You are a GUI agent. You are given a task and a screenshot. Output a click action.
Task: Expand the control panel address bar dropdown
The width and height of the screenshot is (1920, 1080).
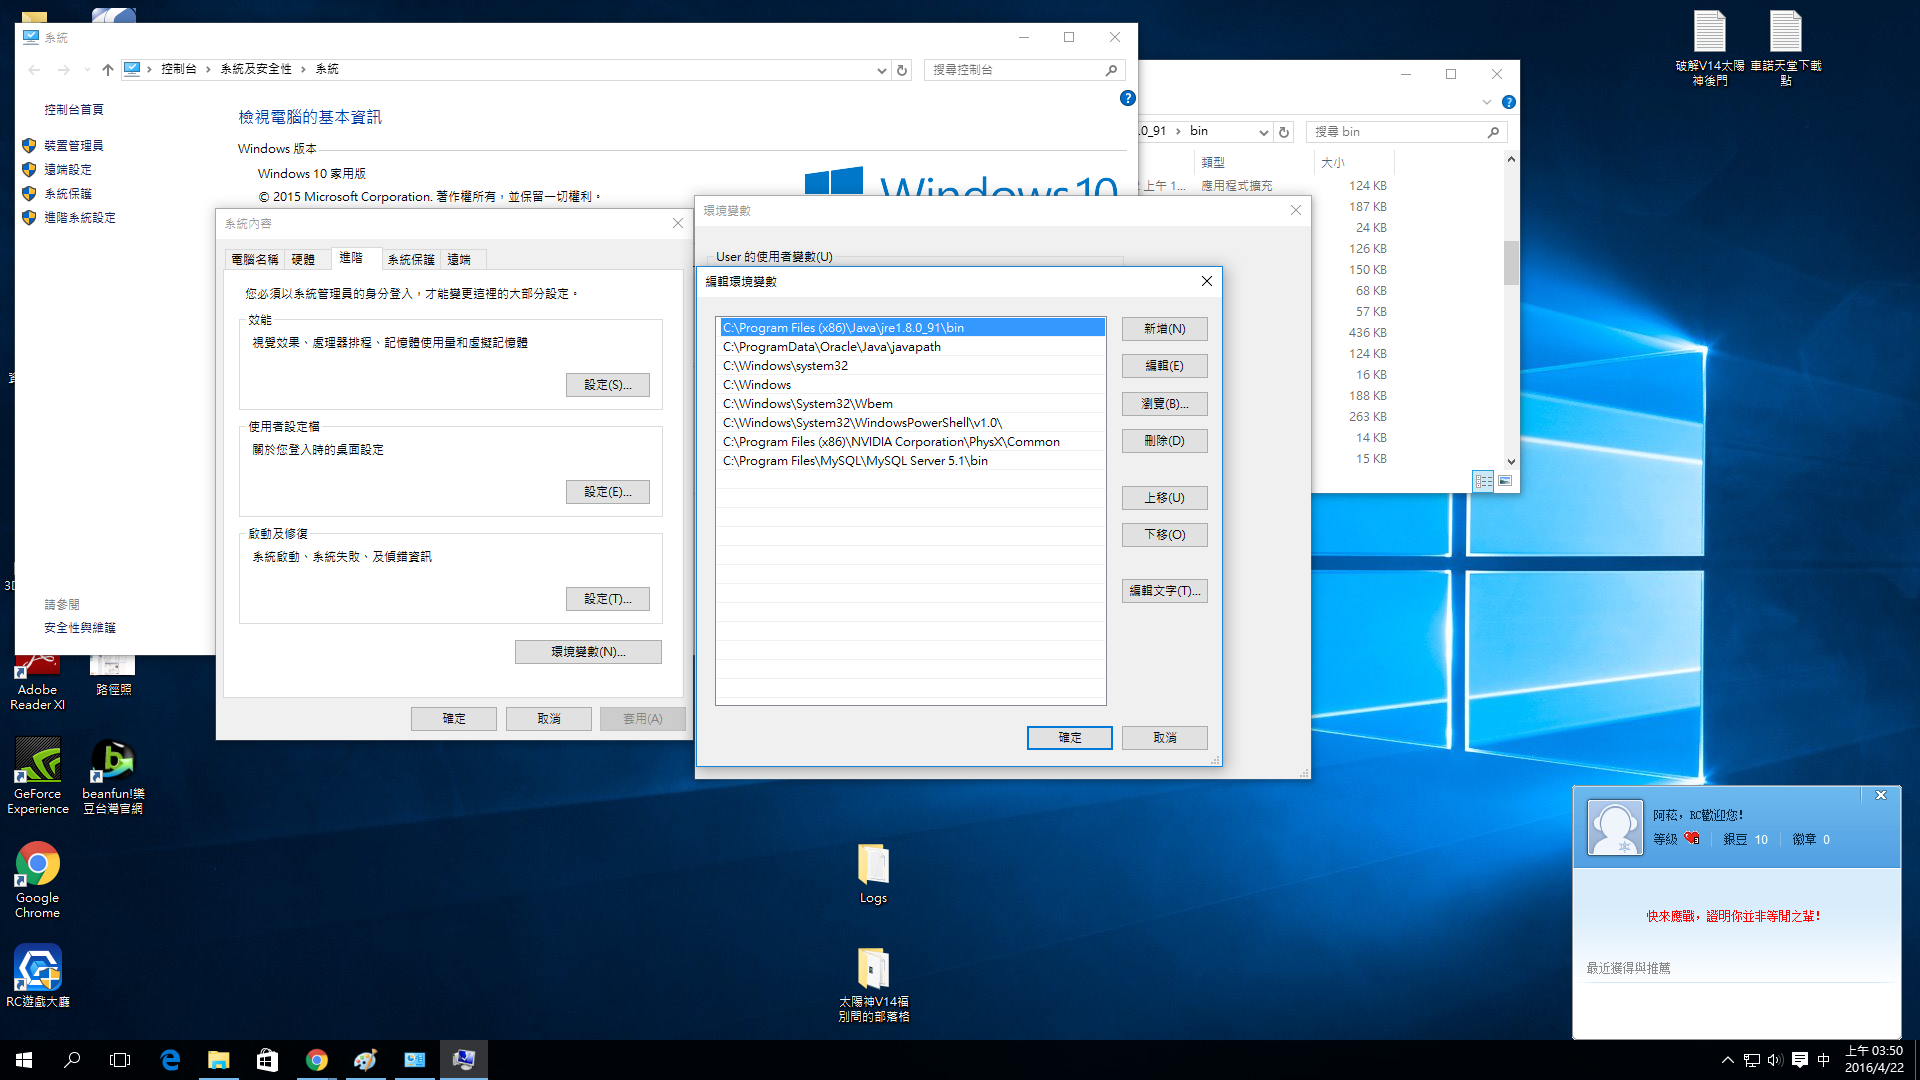coord(881,70)
